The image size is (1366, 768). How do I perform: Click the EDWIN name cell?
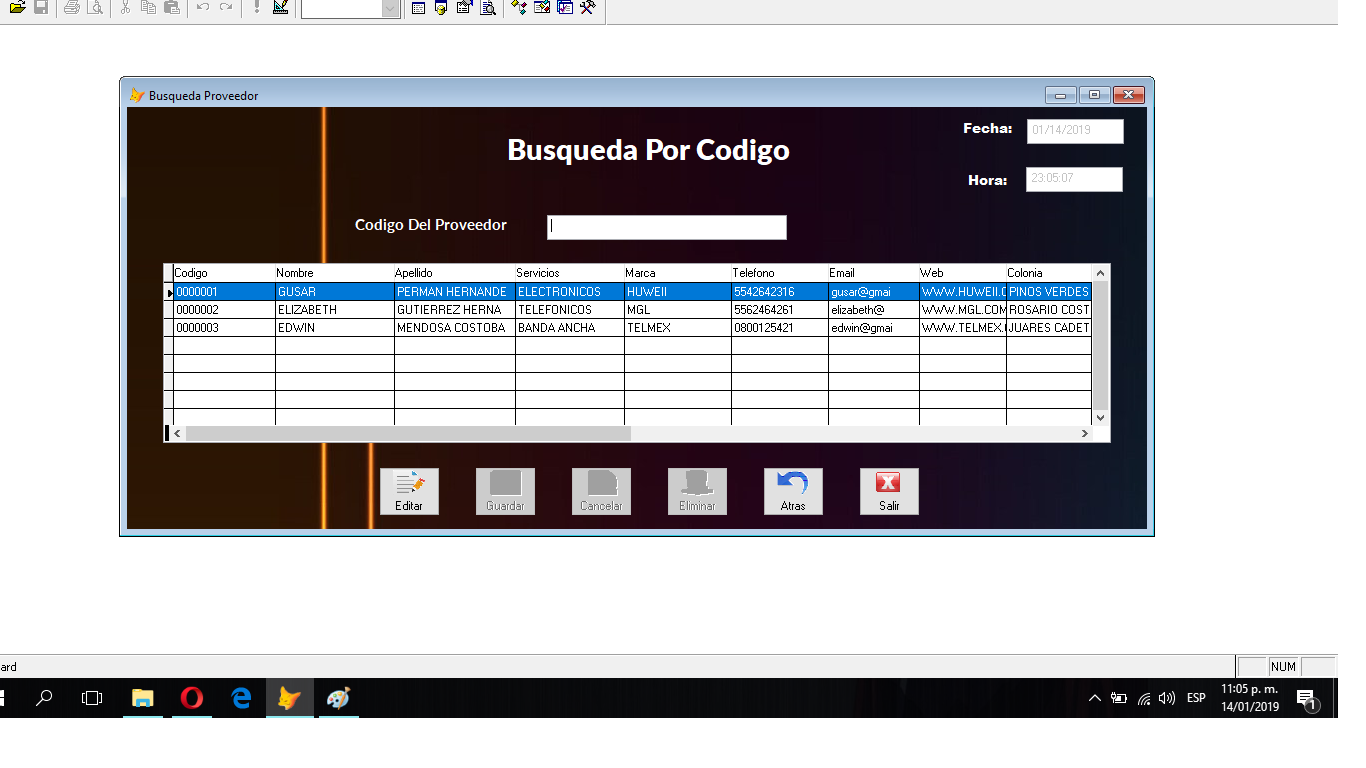point(334,328)
